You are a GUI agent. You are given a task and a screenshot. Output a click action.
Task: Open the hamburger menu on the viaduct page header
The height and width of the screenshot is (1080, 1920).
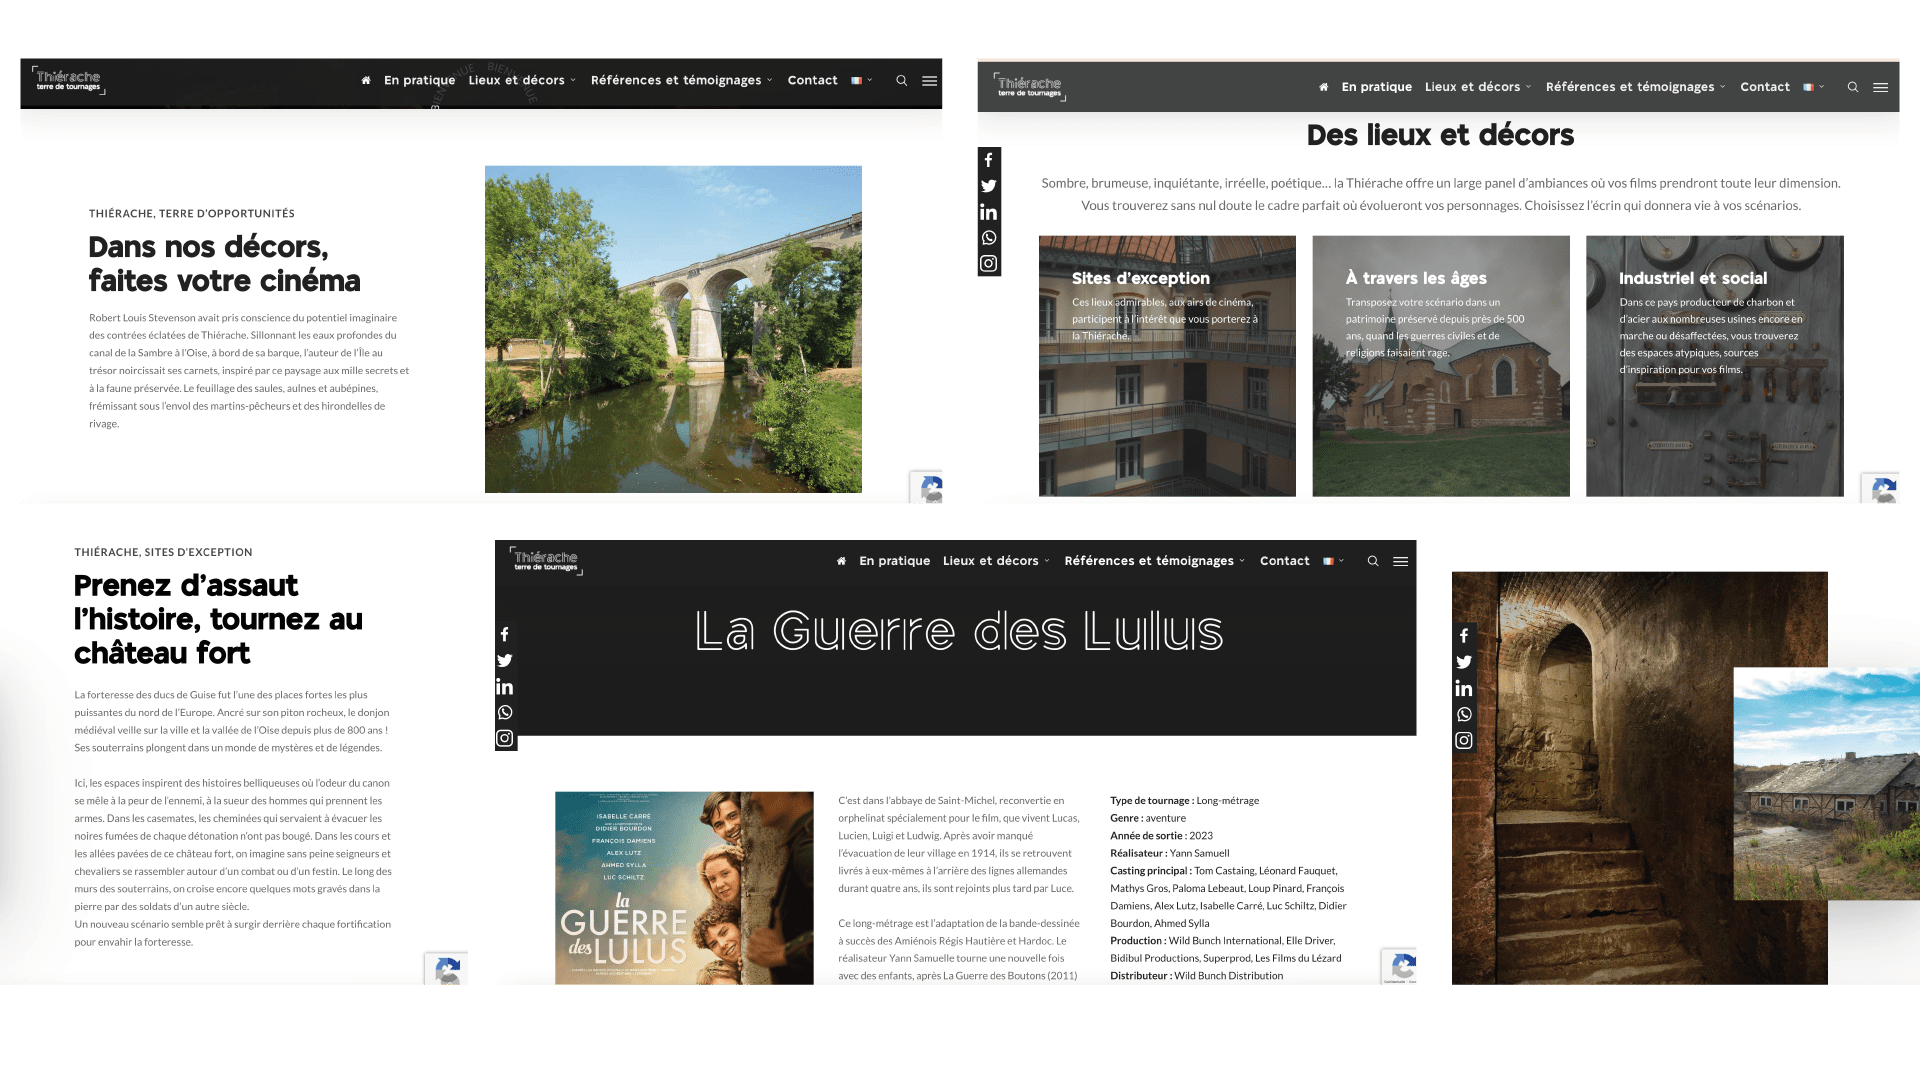coord(930,80)
